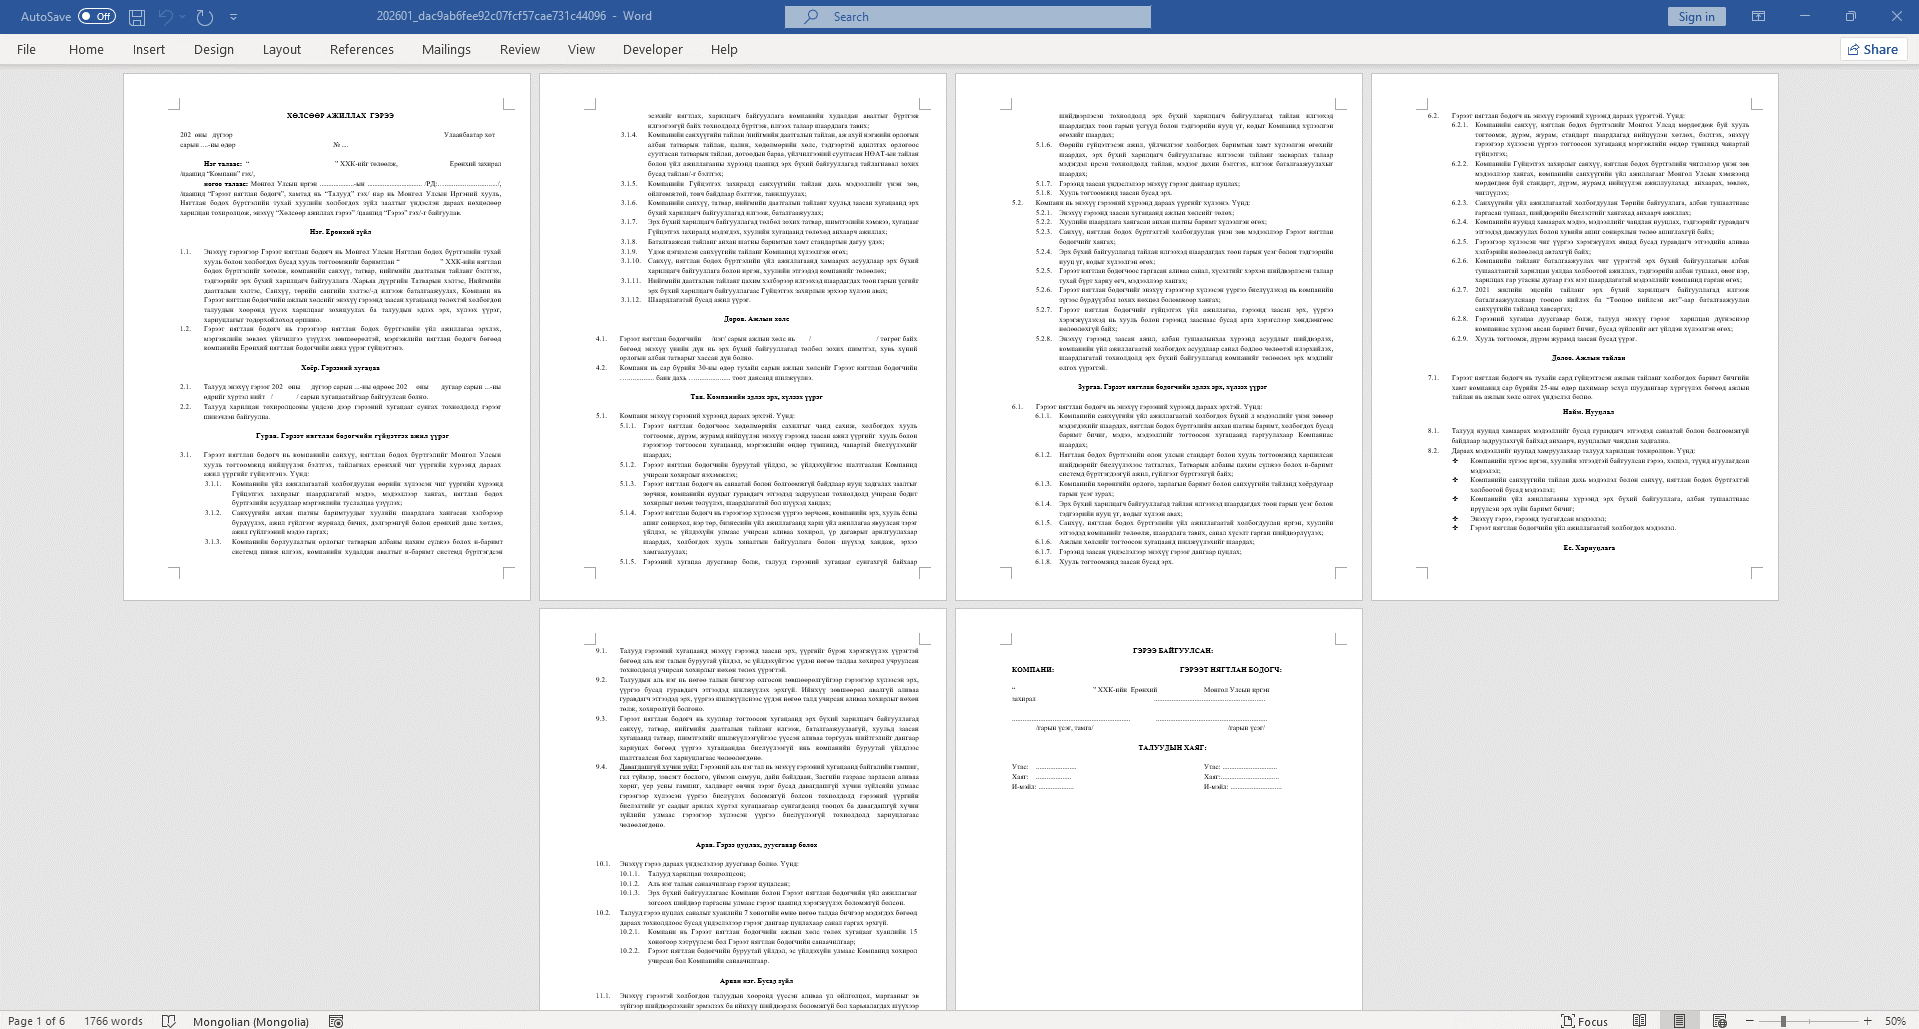Click the zoom out minus button
Viewport: 1919px width, 1029px height.
point(1749,1021)
